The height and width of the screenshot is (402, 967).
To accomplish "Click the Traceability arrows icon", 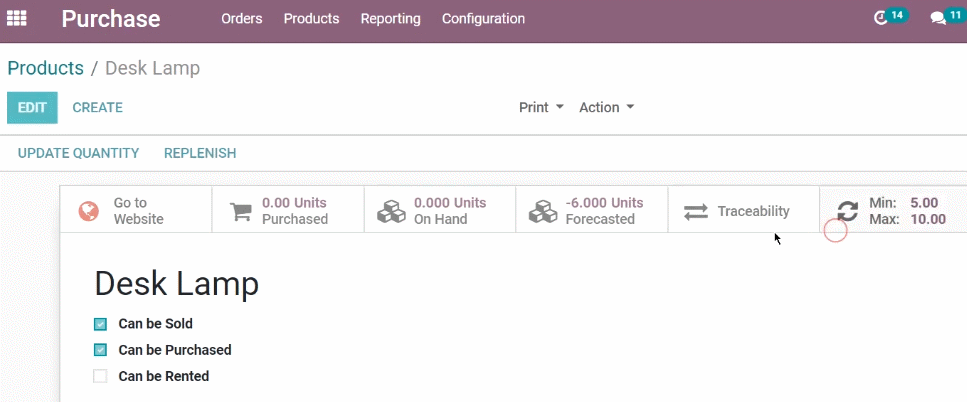I will coord(696,211).
